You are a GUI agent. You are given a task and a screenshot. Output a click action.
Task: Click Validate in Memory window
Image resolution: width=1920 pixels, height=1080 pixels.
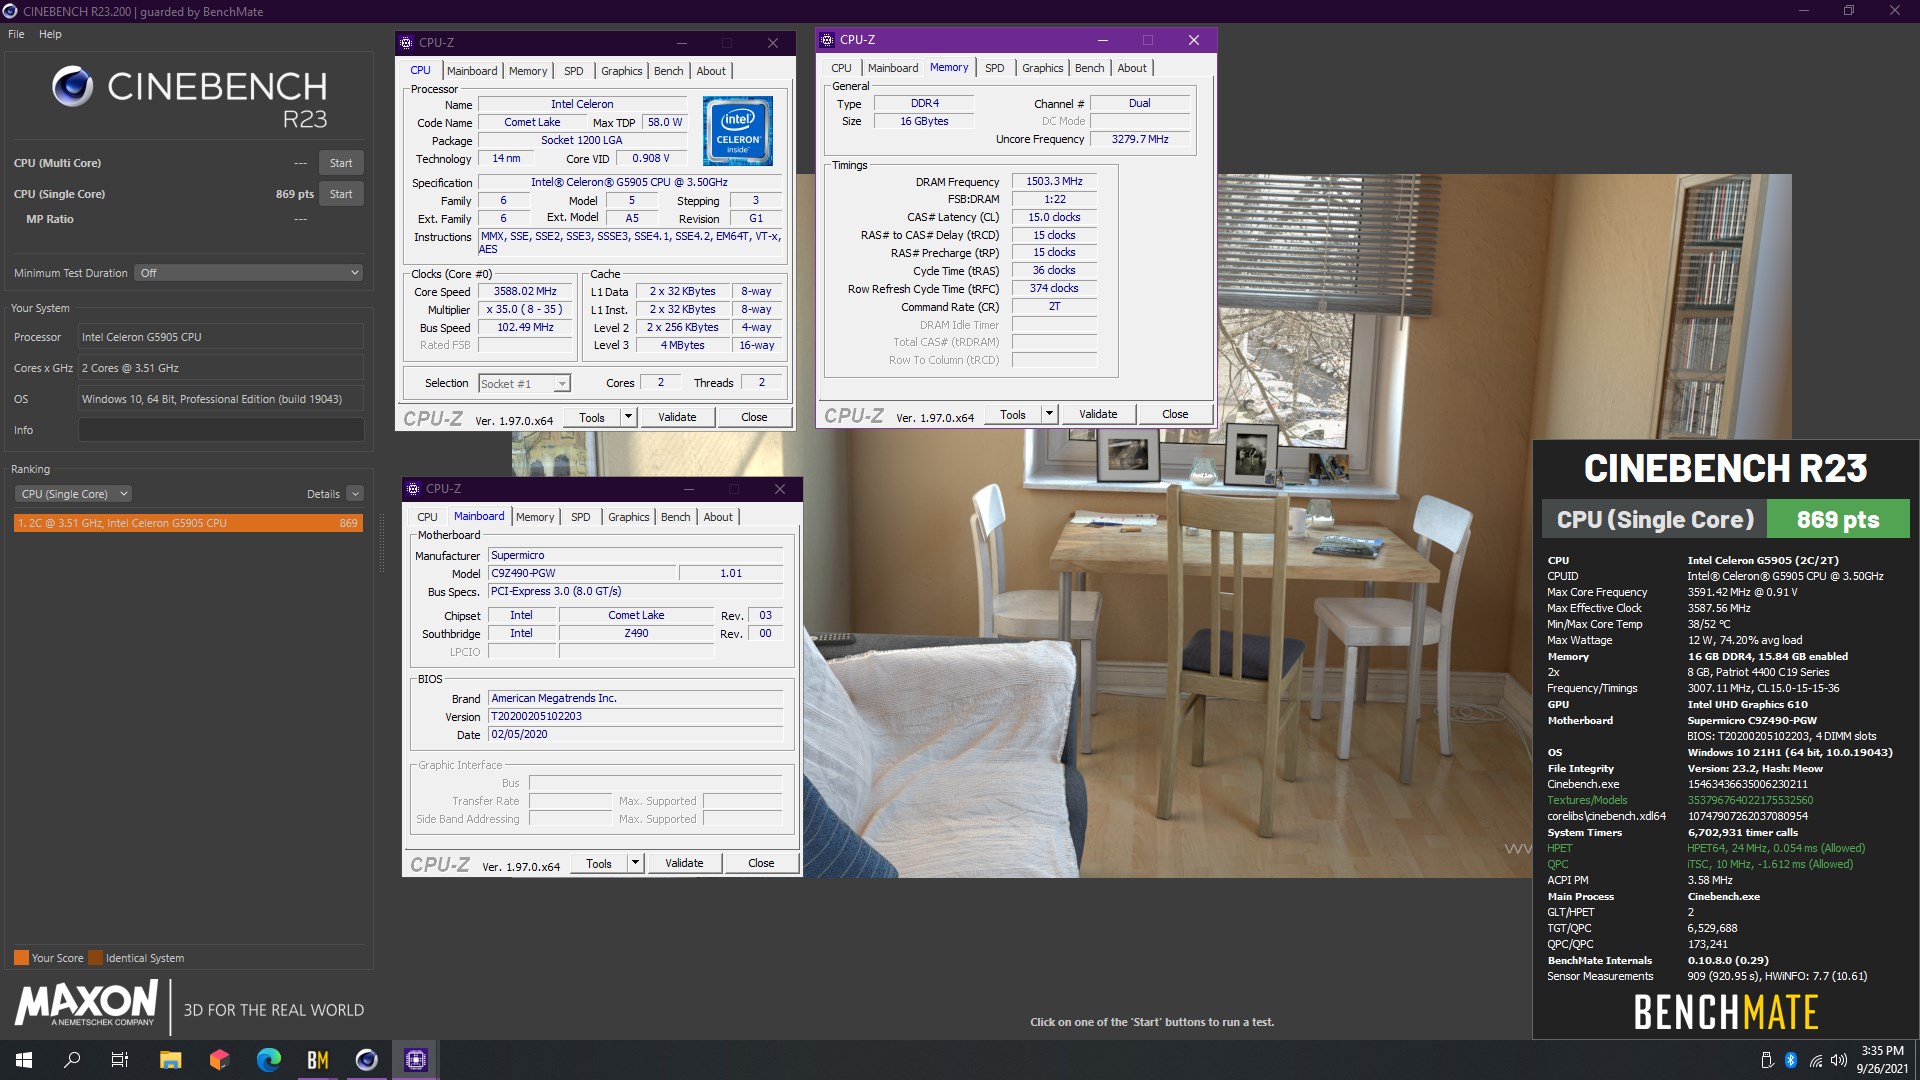pyautogui.click(x=1098, y=414)
